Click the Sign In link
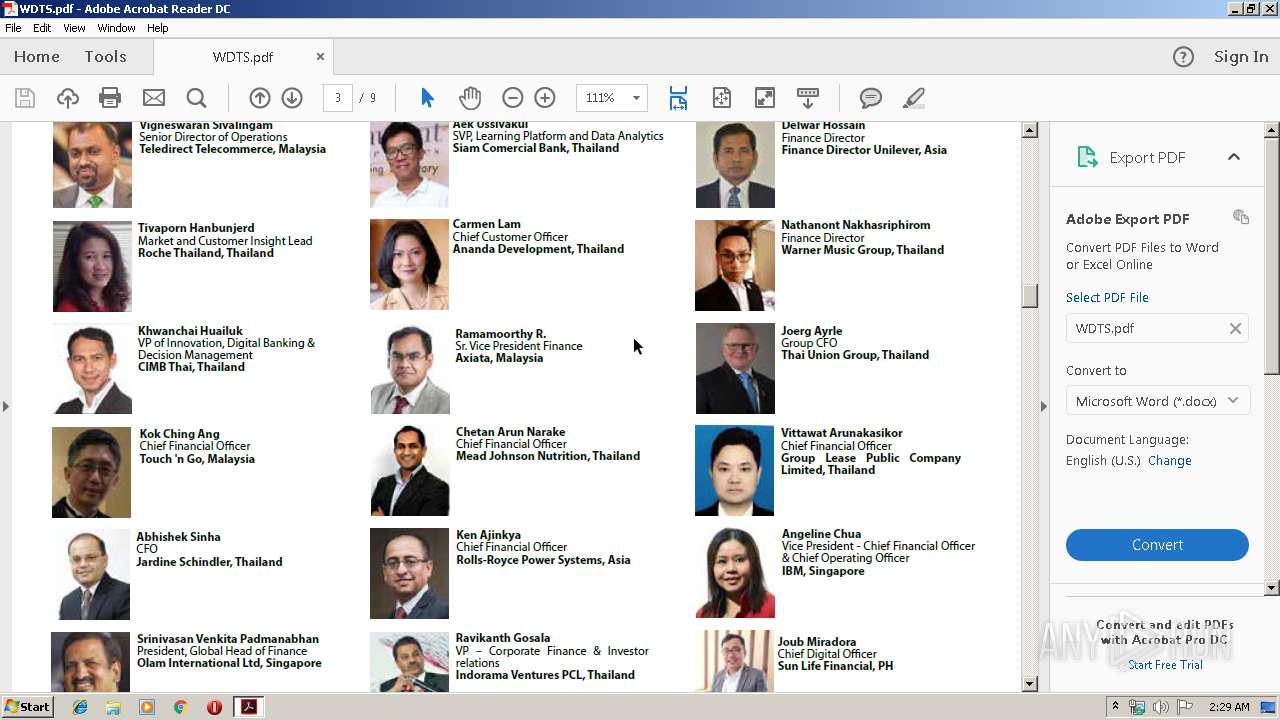The height and width of the screenshot is (720, 1280). point(1241,57)
